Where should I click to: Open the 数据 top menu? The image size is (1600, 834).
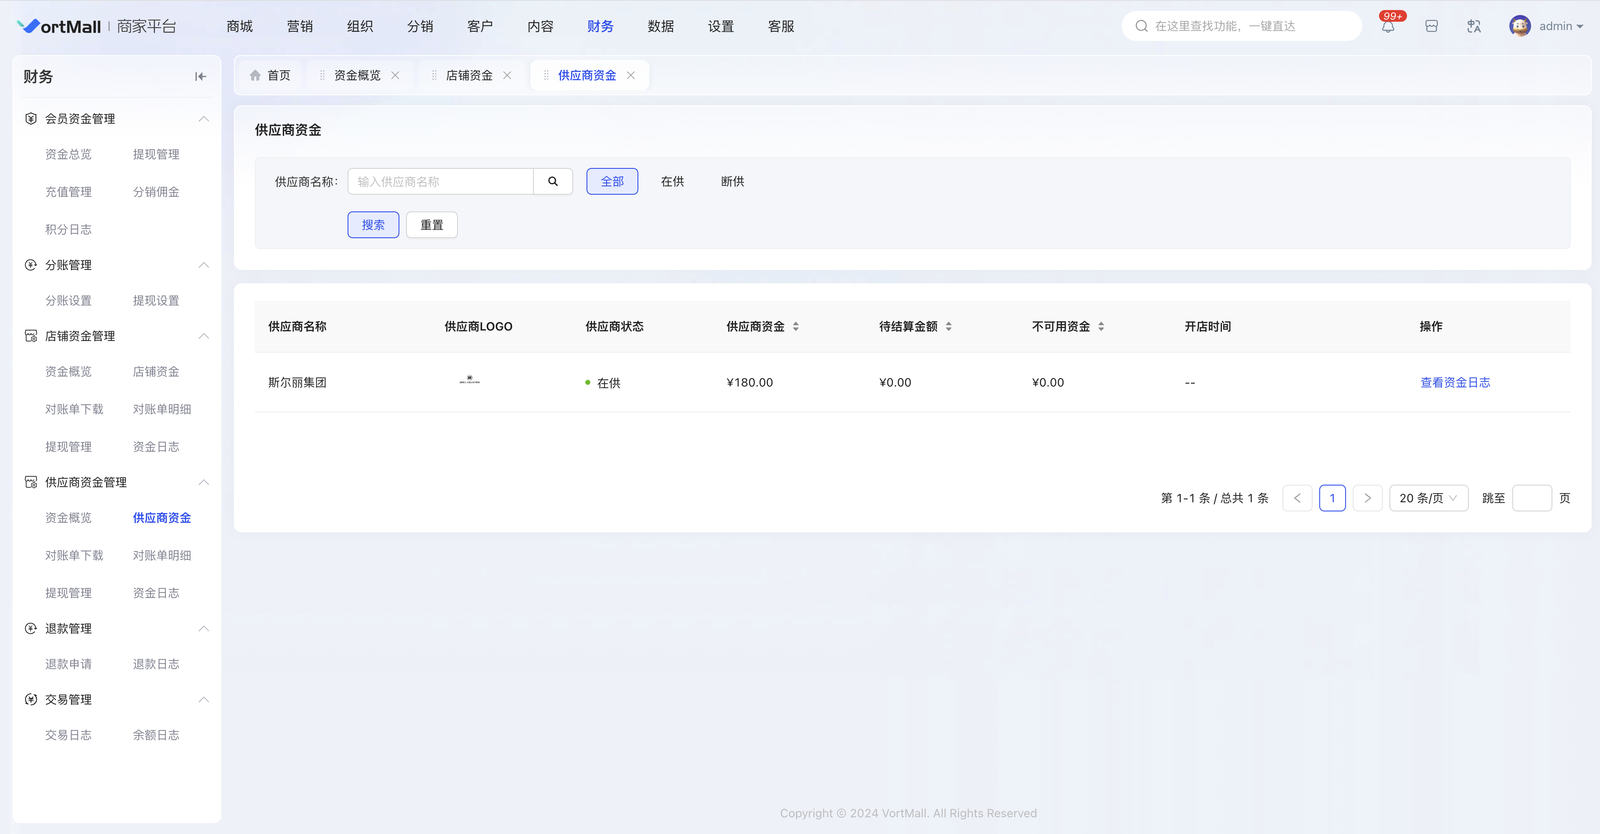(x=660, y=27)
